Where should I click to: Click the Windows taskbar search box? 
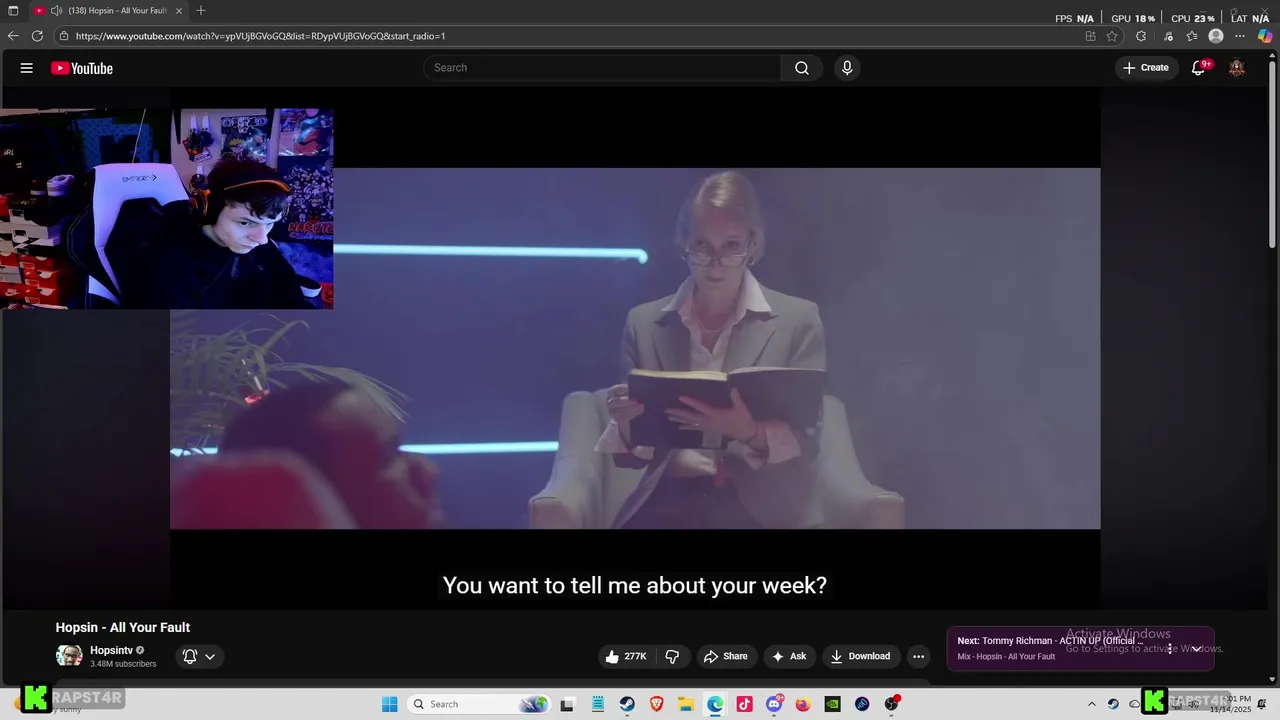[x=480, y=704]
